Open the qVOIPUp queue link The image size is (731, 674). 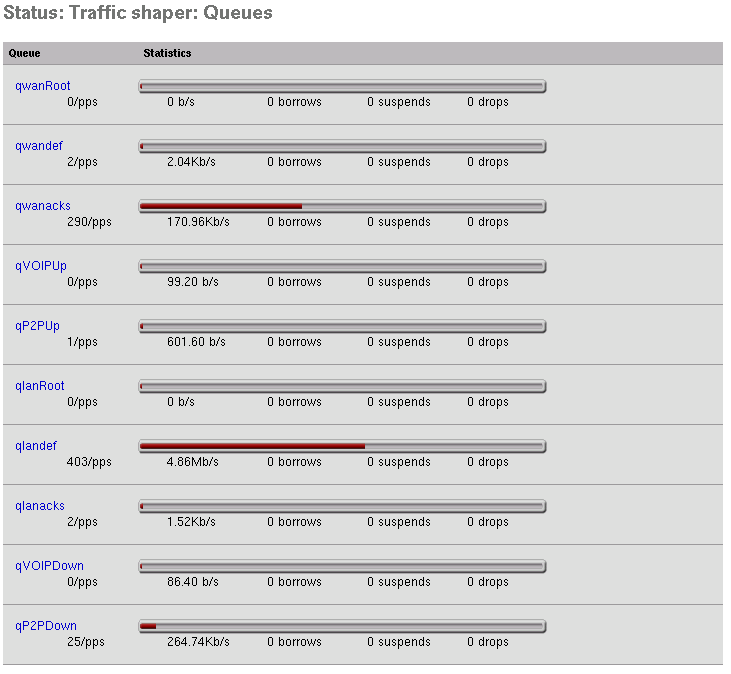coord(41,266)
